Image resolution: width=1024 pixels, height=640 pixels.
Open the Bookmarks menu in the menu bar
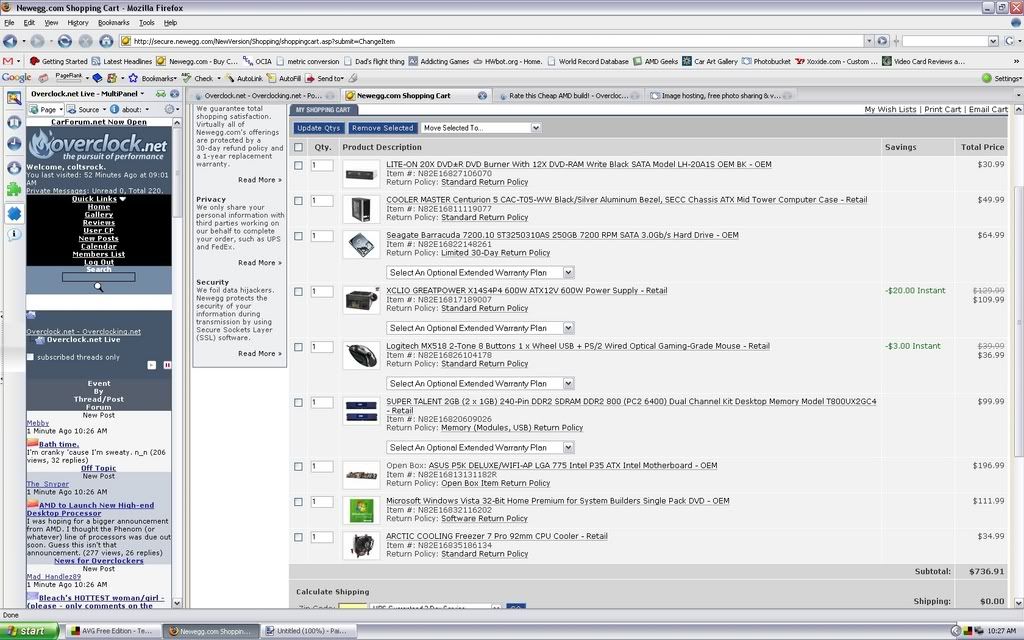pyautogui.click(x=114, y=23)
